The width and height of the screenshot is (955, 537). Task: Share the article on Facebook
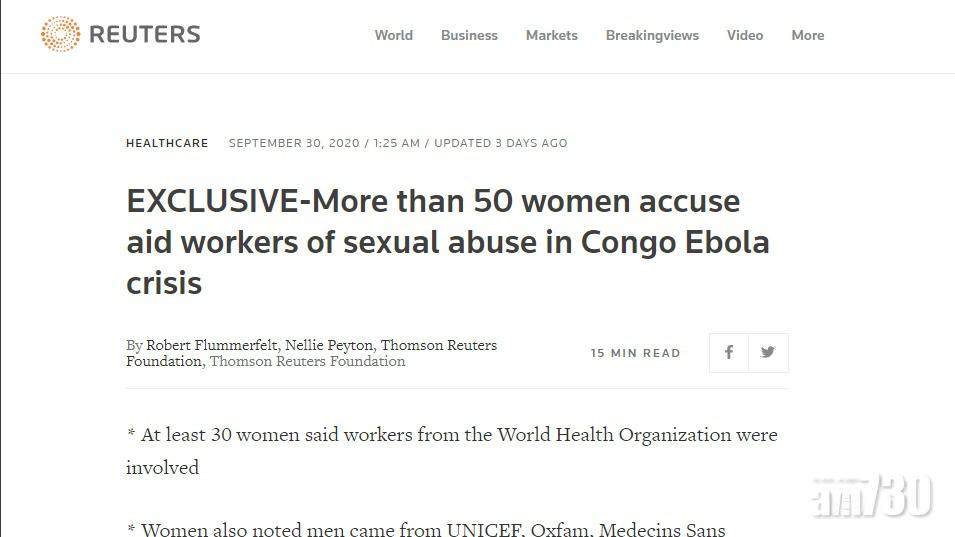[728, 353]
